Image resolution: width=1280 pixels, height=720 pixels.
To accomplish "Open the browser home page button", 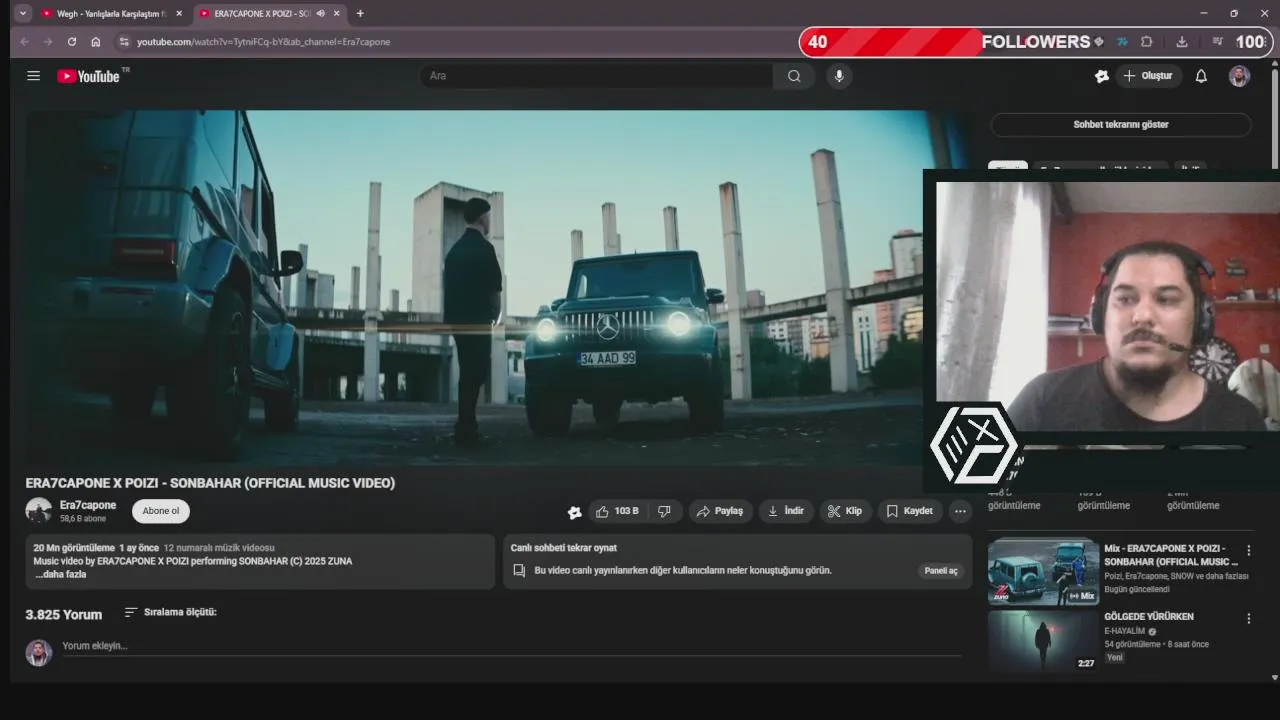I will [x=96, y=42].
